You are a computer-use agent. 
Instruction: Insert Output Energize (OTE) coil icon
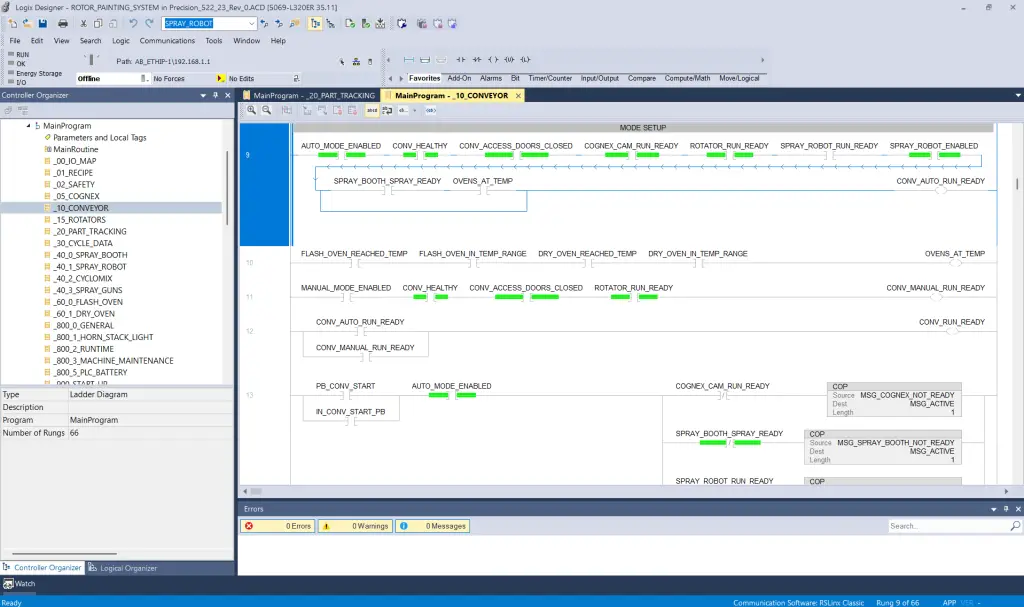493,59
